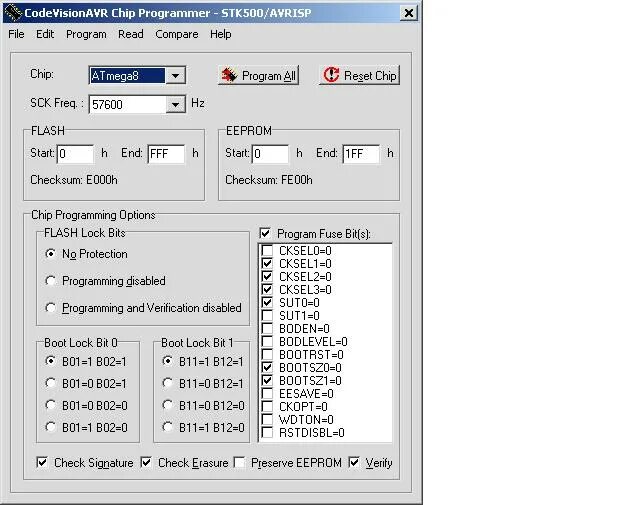Screen dimensions: 640x505
Task: Expand the Chip dropdown arrow
Action: click(176, 76)
